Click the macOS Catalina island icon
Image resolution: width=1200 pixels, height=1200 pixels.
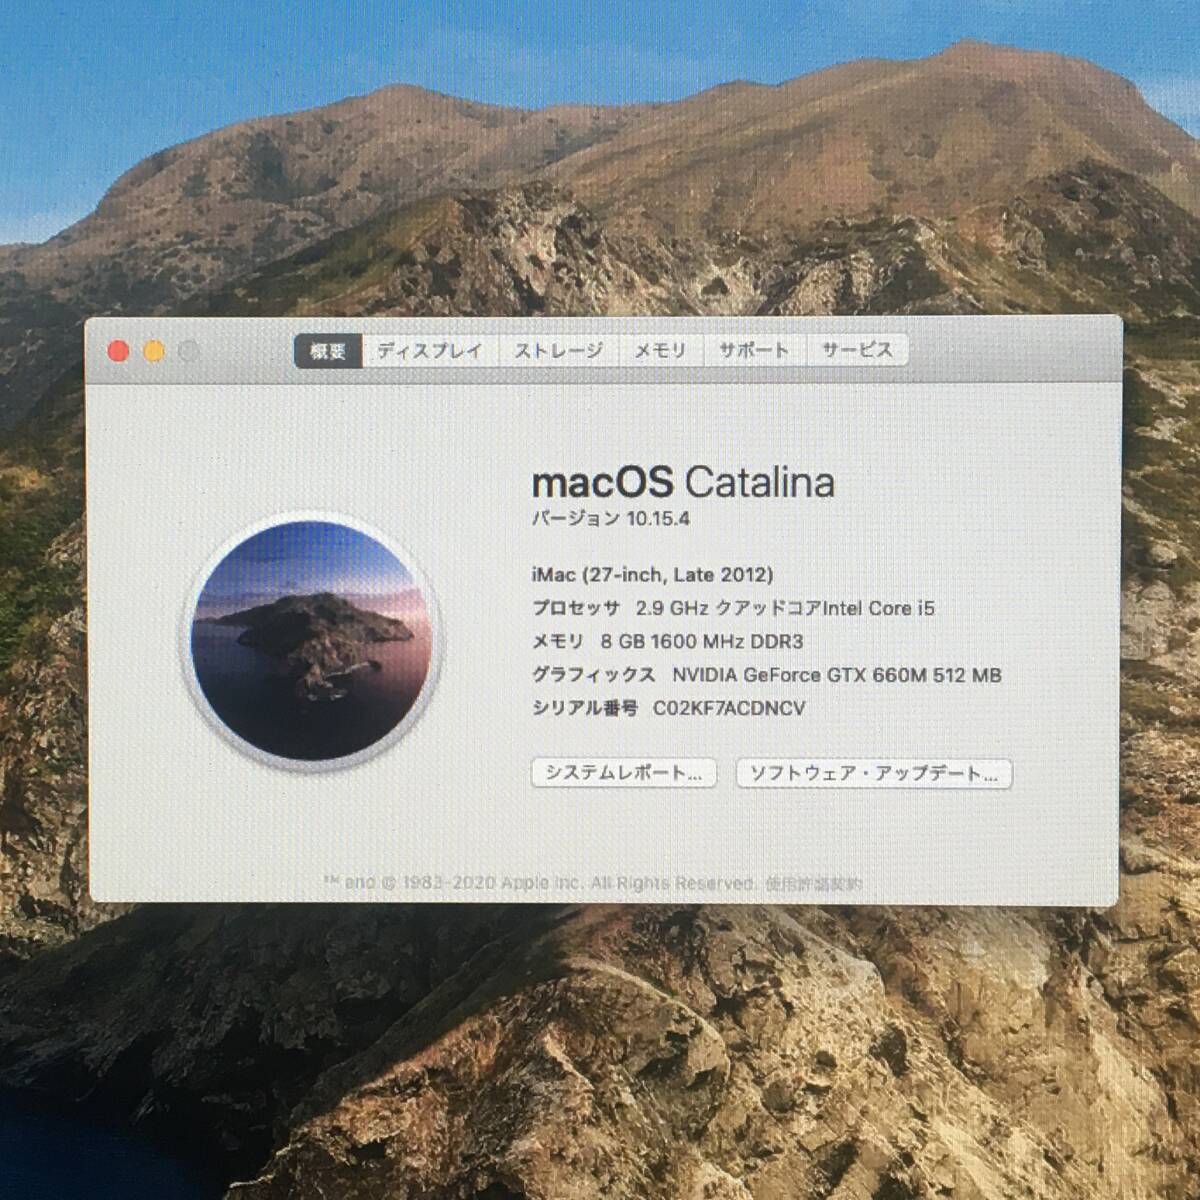pos(313,643)
